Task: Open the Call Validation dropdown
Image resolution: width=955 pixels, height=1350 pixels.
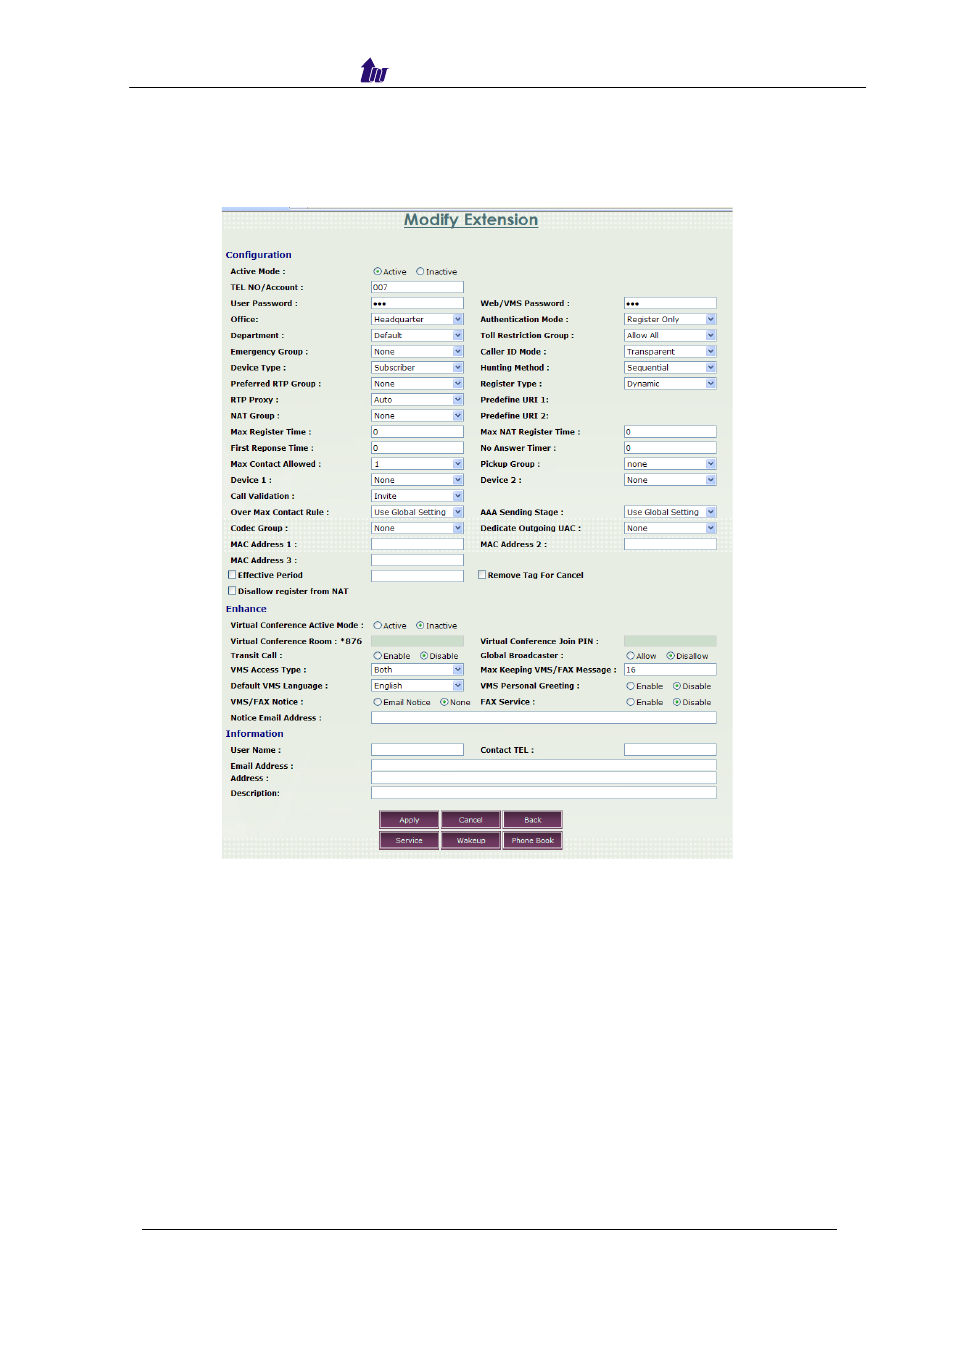Action: (x=417, y=496)
